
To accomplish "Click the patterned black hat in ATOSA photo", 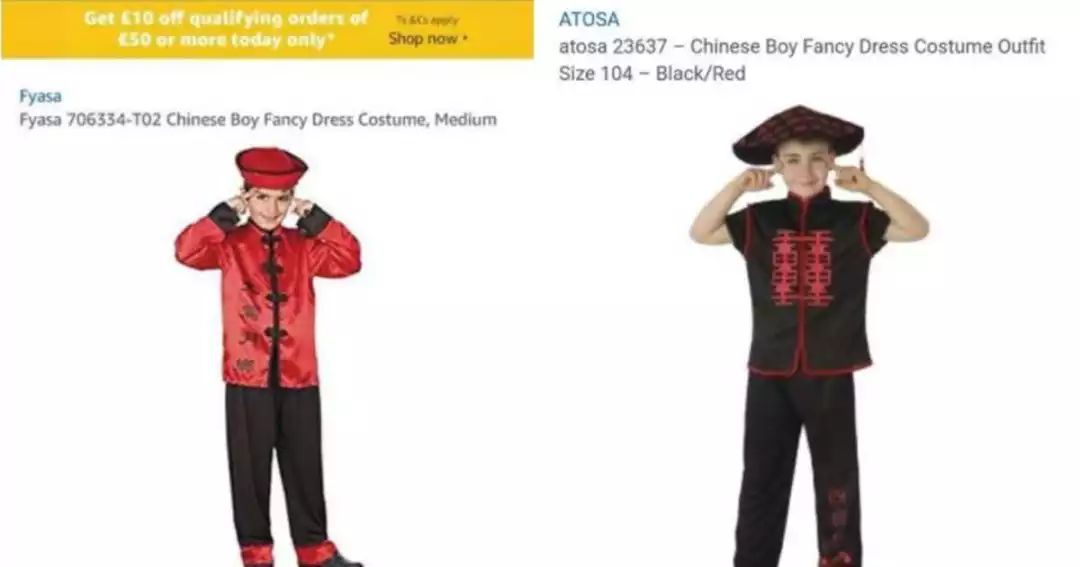I will point(798,132).
